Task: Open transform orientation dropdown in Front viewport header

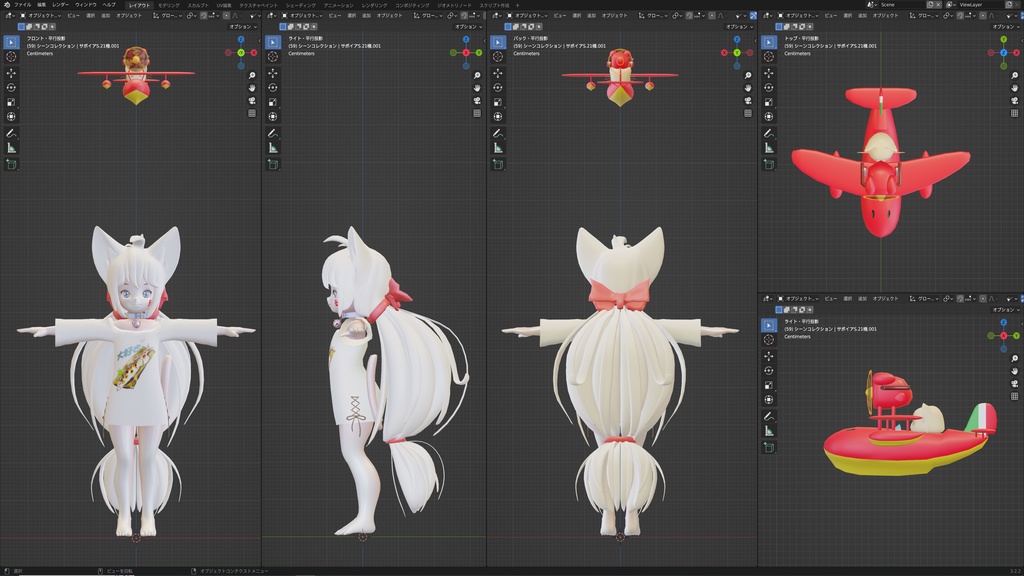Action: click(168, 16)
